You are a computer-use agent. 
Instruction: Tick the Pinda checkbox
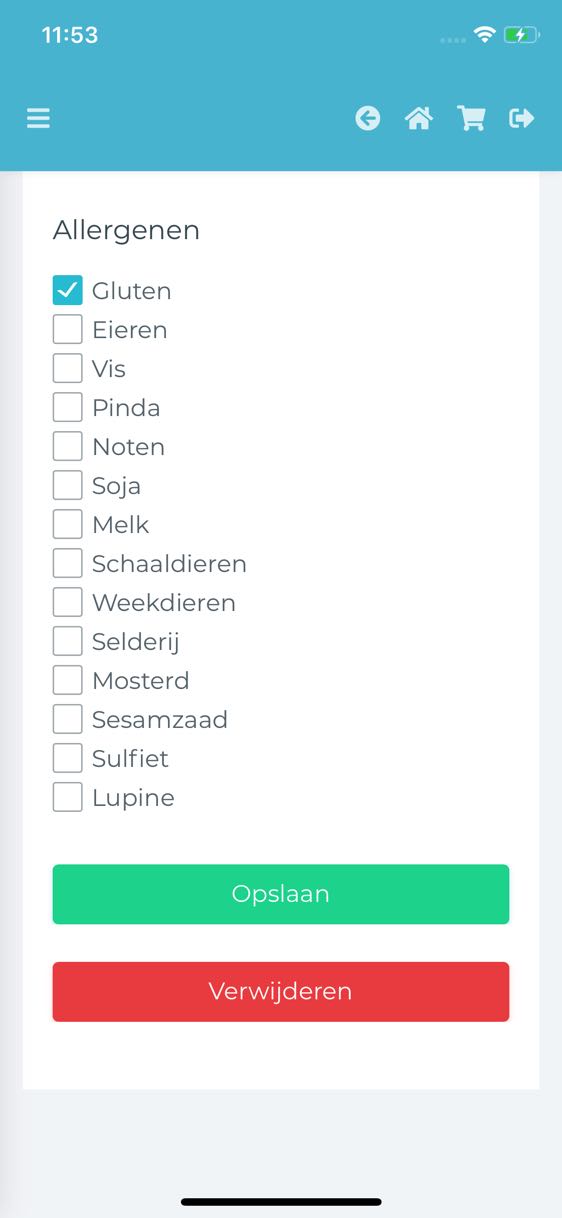tap(67, 407)
